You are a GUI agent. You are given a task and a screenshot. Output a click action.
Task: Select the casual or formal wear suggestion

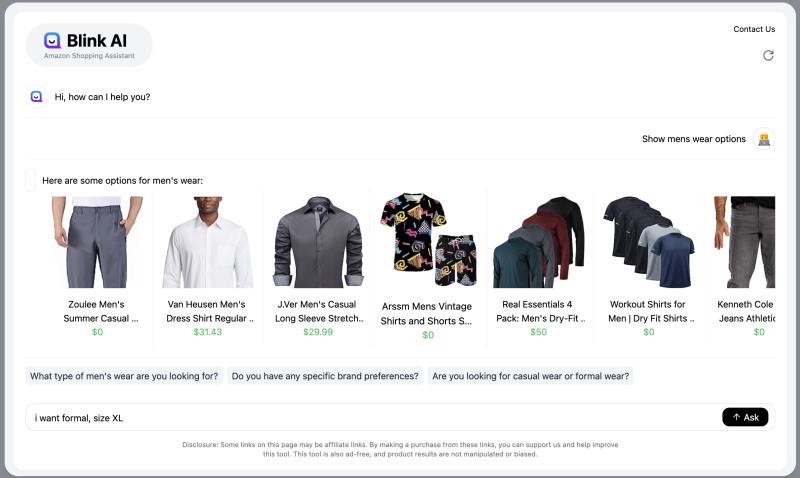tap(531, 376)
